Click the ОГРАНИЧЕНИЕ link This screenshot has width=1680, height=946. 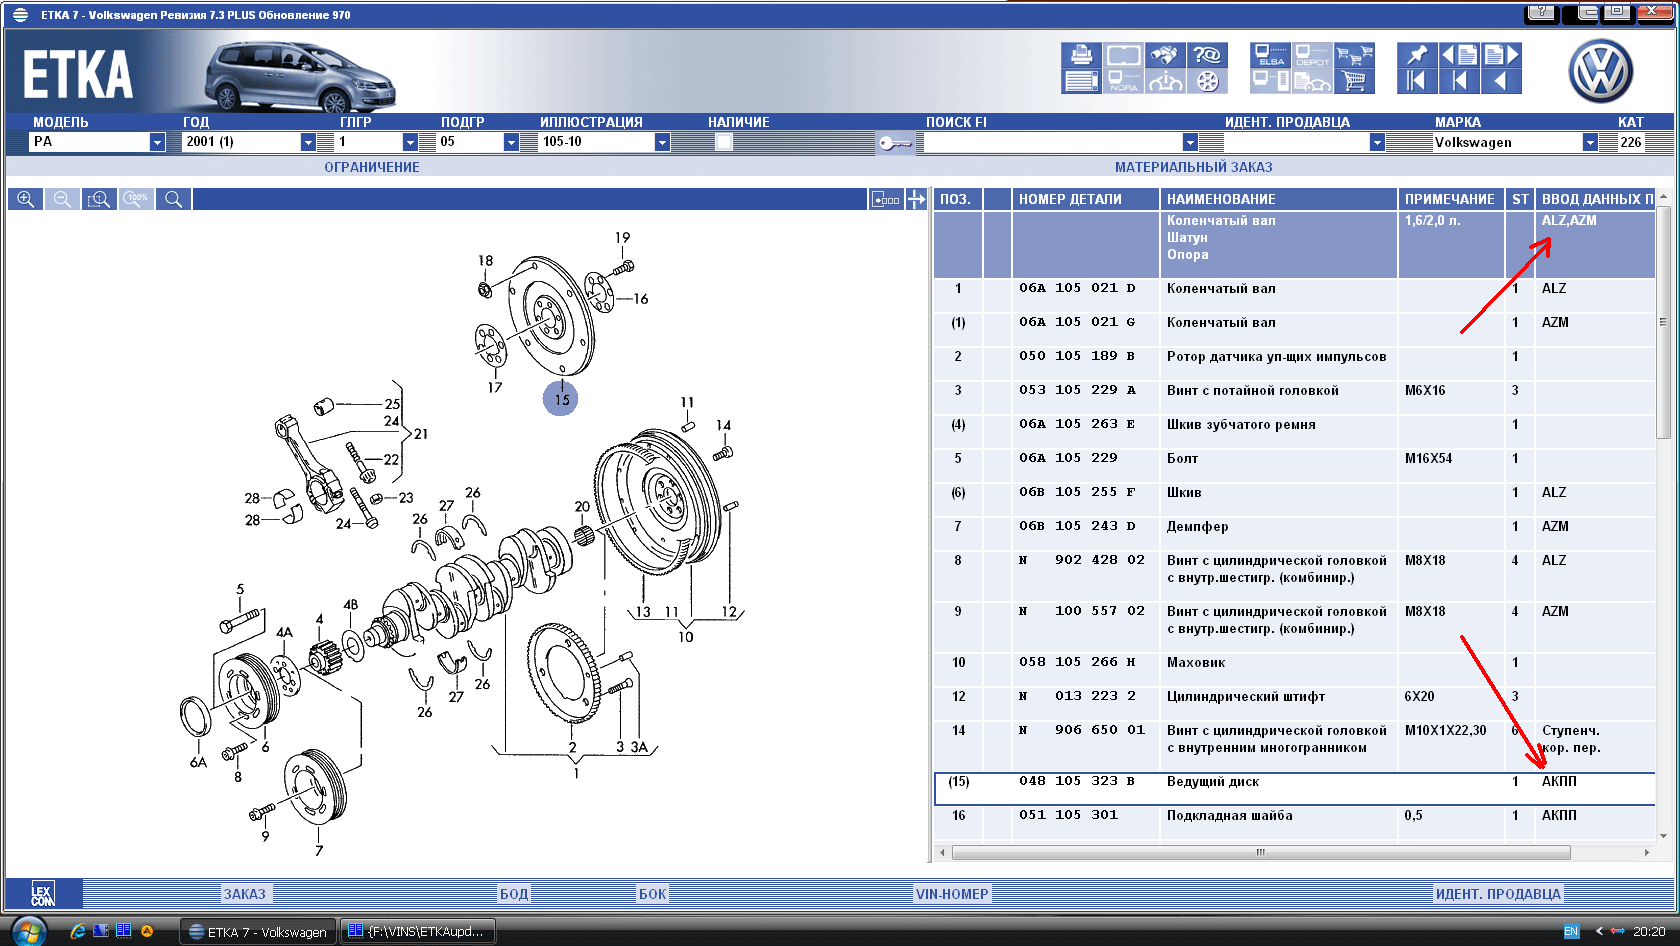372,167
